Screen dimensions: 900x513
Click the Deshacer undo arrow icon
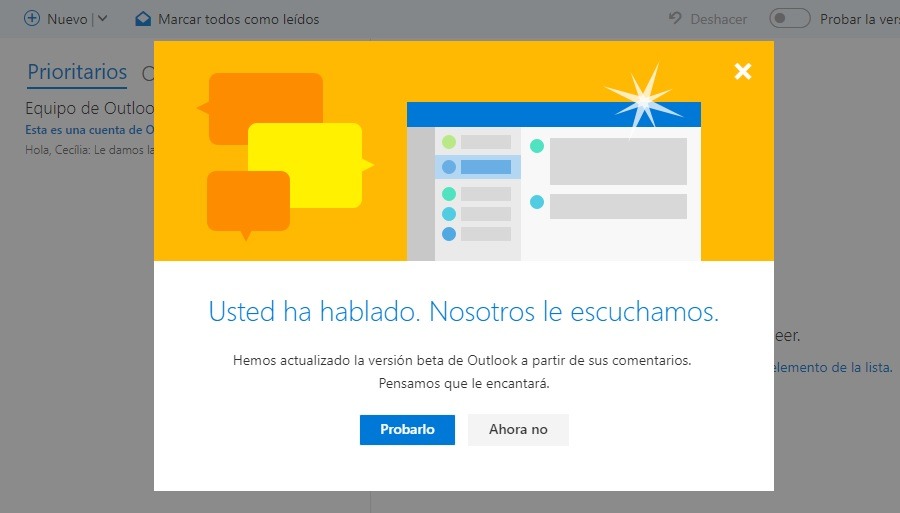point(675,18)
